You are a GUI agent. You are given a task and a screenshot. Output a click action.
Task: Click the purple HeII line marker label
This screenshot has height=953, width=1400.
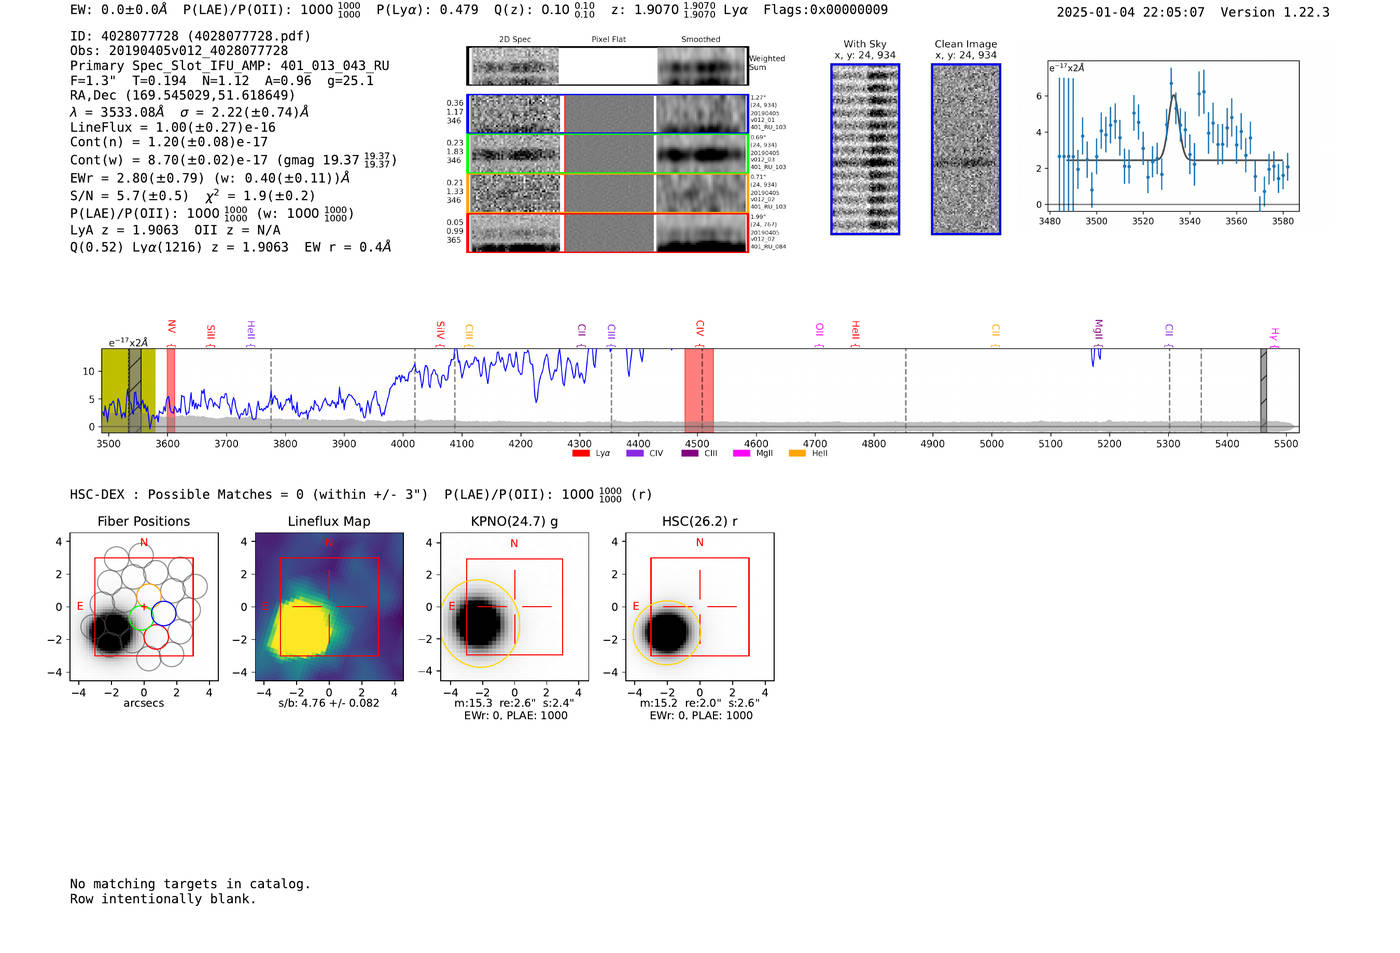(250, 332)
